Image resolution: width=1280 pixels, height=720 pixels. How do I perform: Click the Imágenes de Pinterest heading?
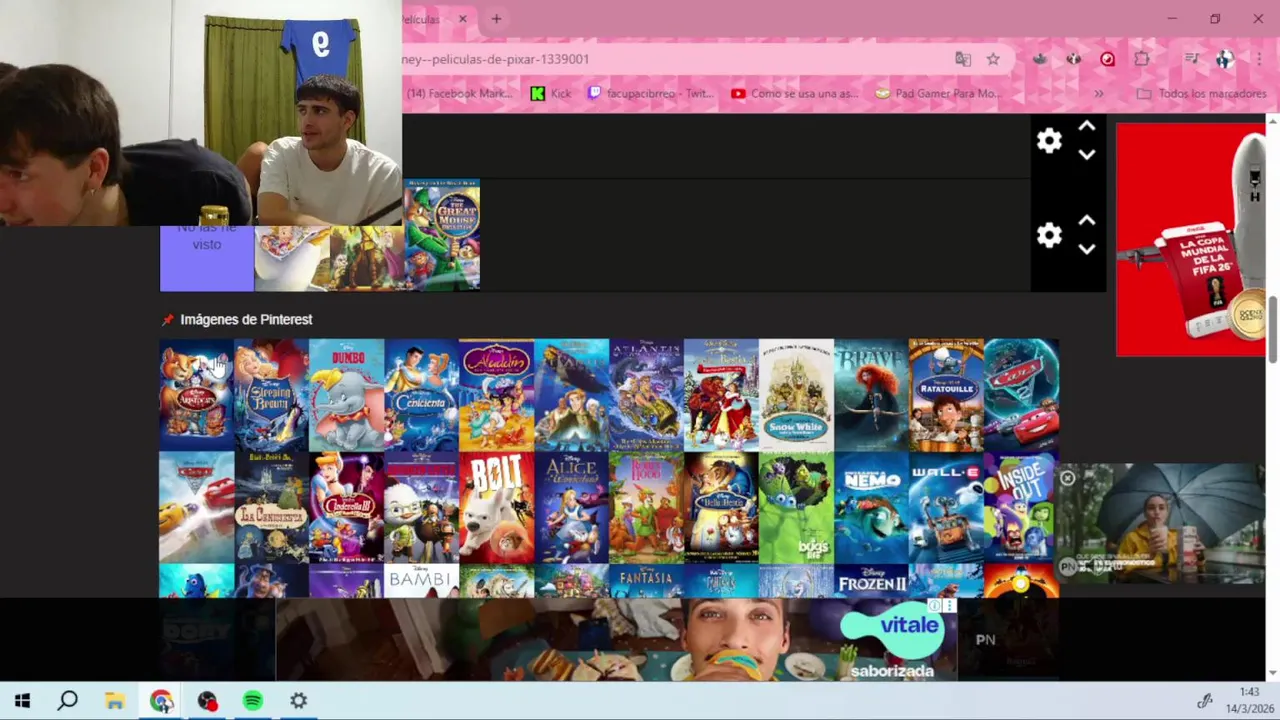tap(246, 320)
